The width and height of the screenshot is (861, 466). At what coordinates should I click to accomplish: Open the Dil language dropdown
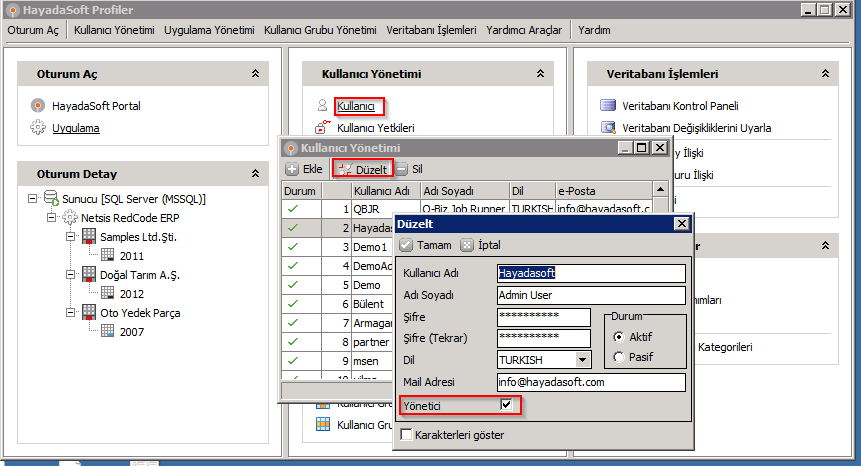click(582, 360)
